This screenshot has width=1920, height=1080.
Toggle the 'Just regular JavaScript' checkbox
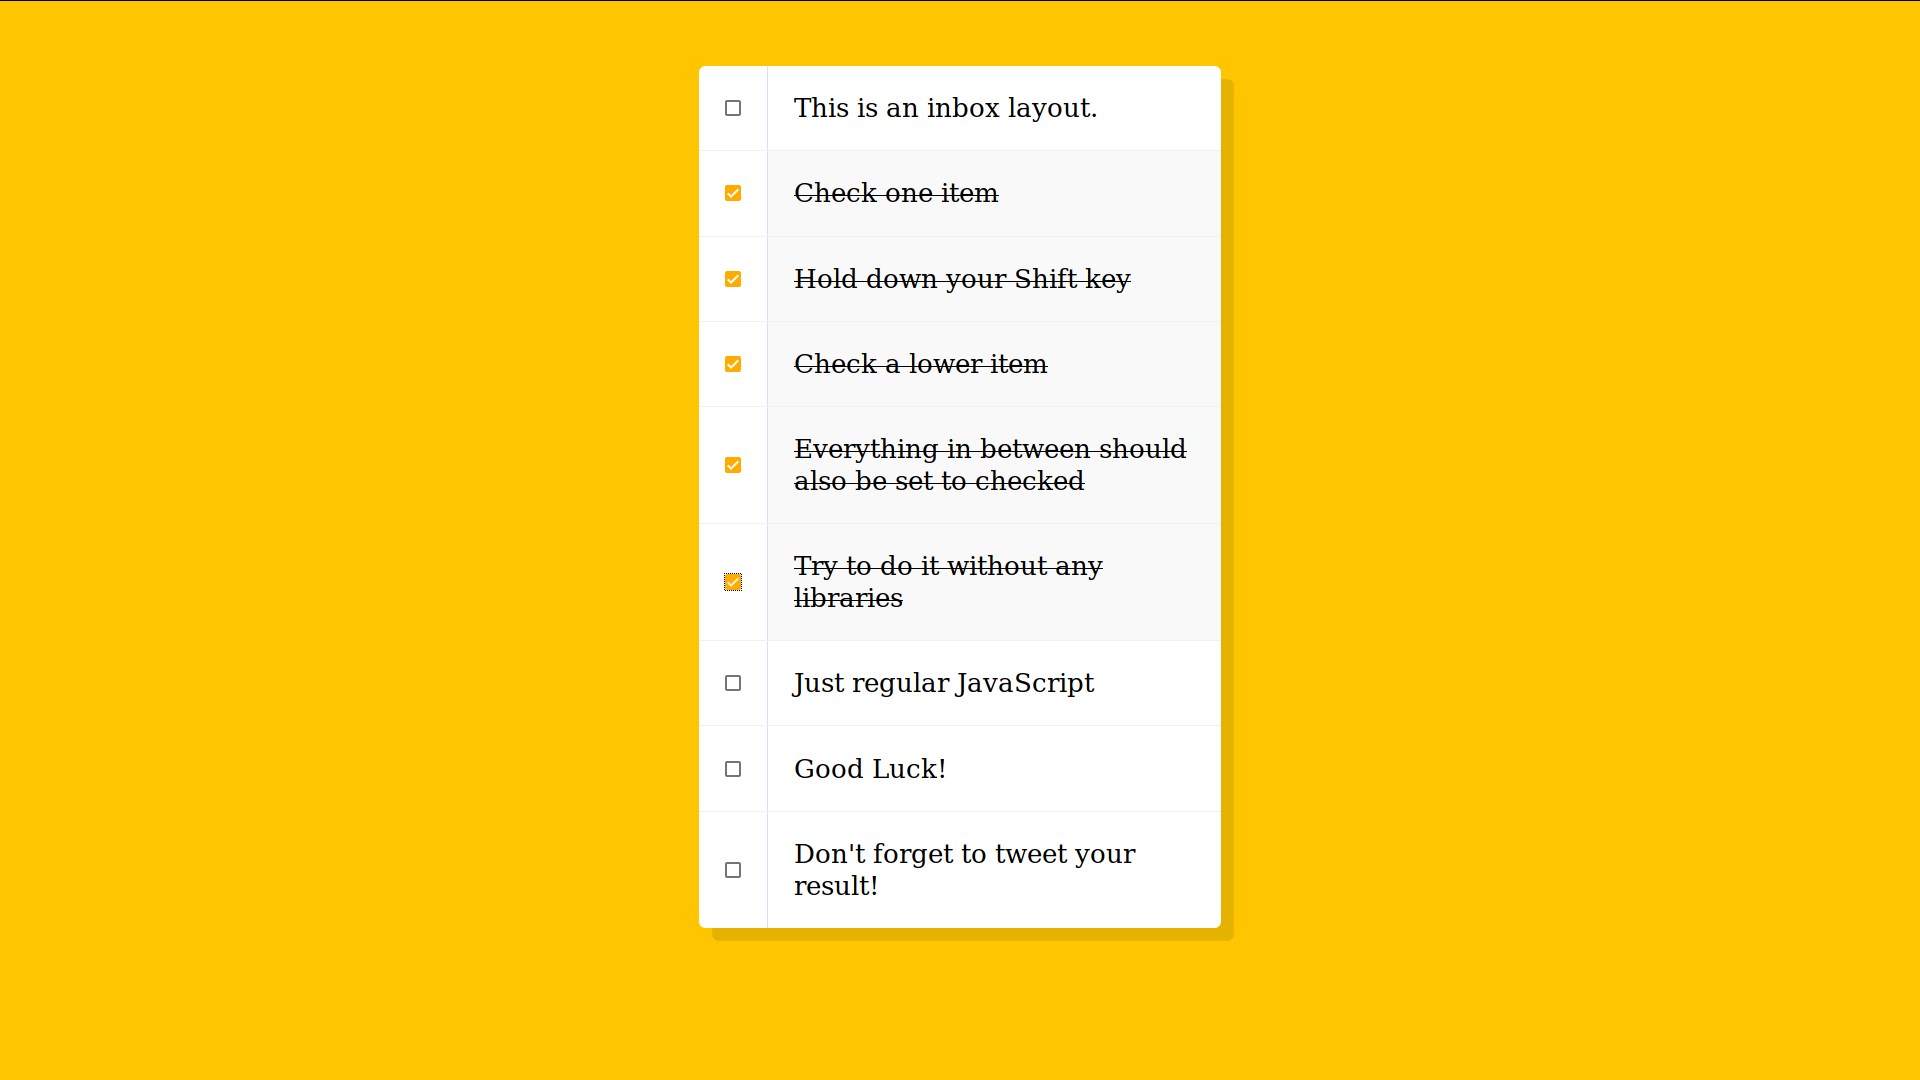click(x=733, y=683)
